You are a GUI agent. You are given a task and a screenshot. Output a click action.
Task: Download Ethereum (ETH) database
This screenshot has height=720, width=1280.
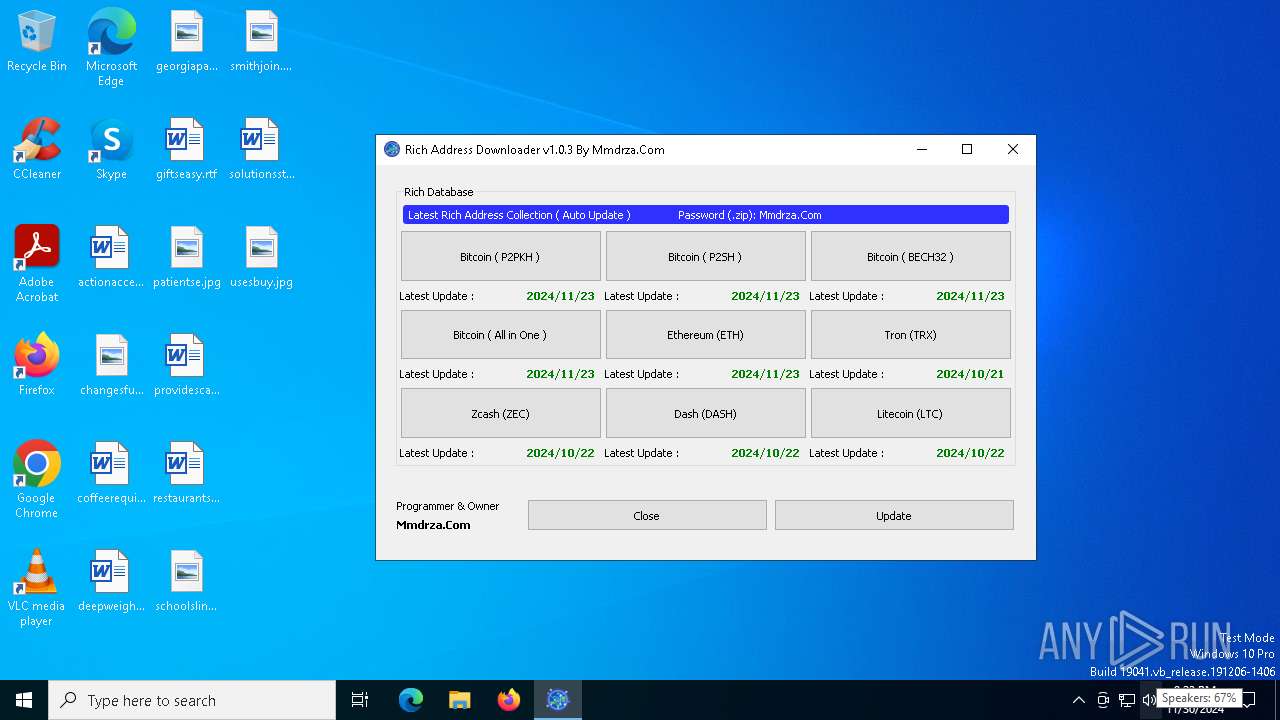click(x=705, y=334)
